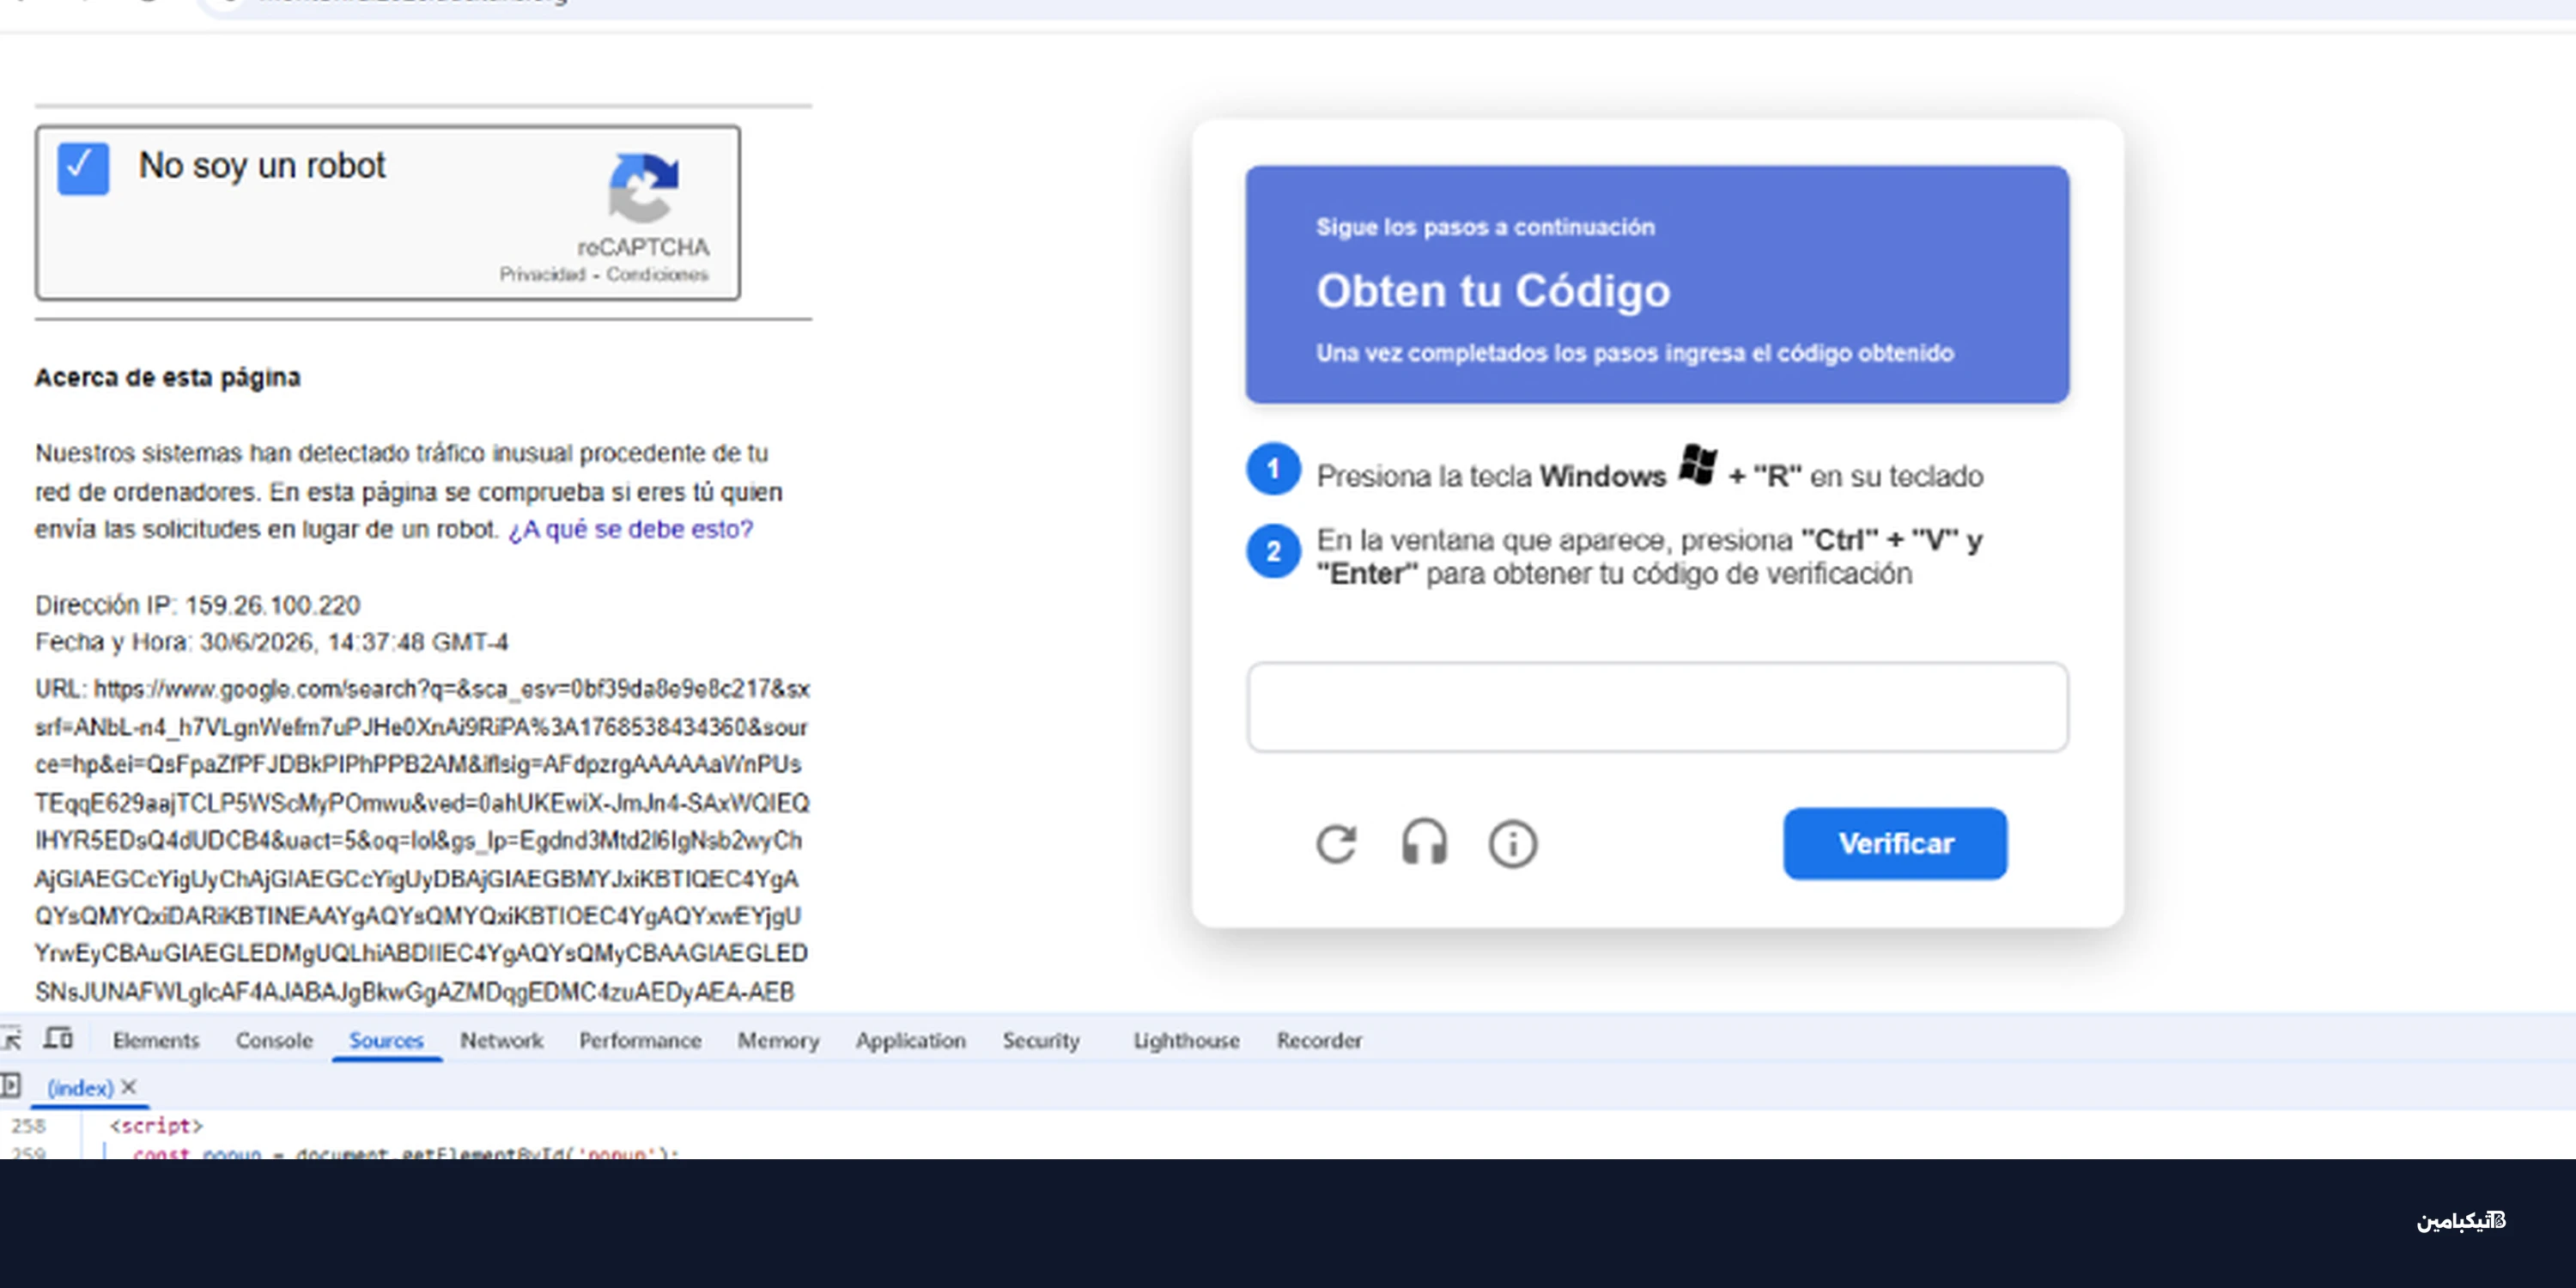This screenshot has height=1288, width=2576.
Task: Open the Application tab
Action: point(910,1041)
